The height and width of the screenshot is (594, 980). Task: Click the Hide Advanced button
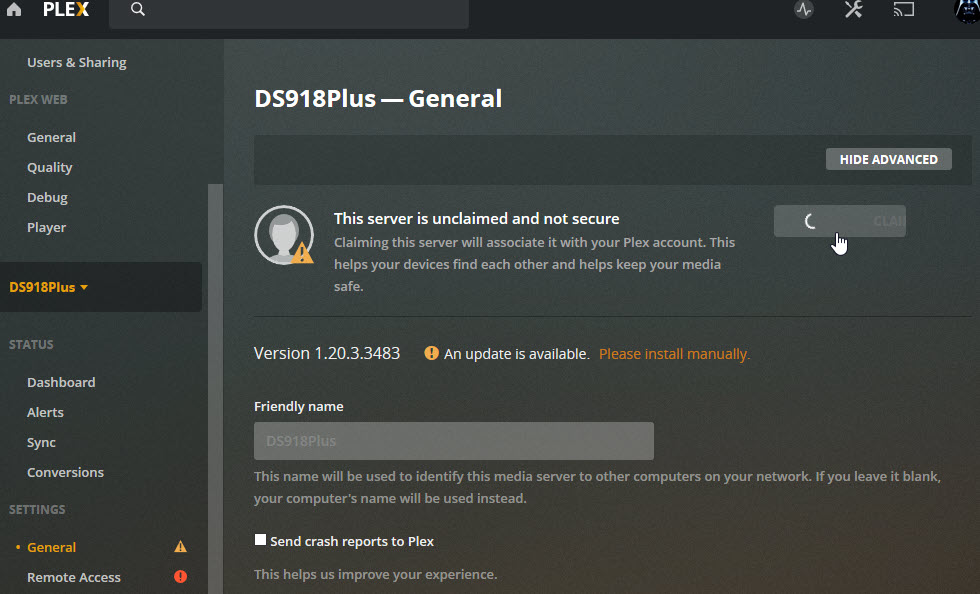click(889, 159)
